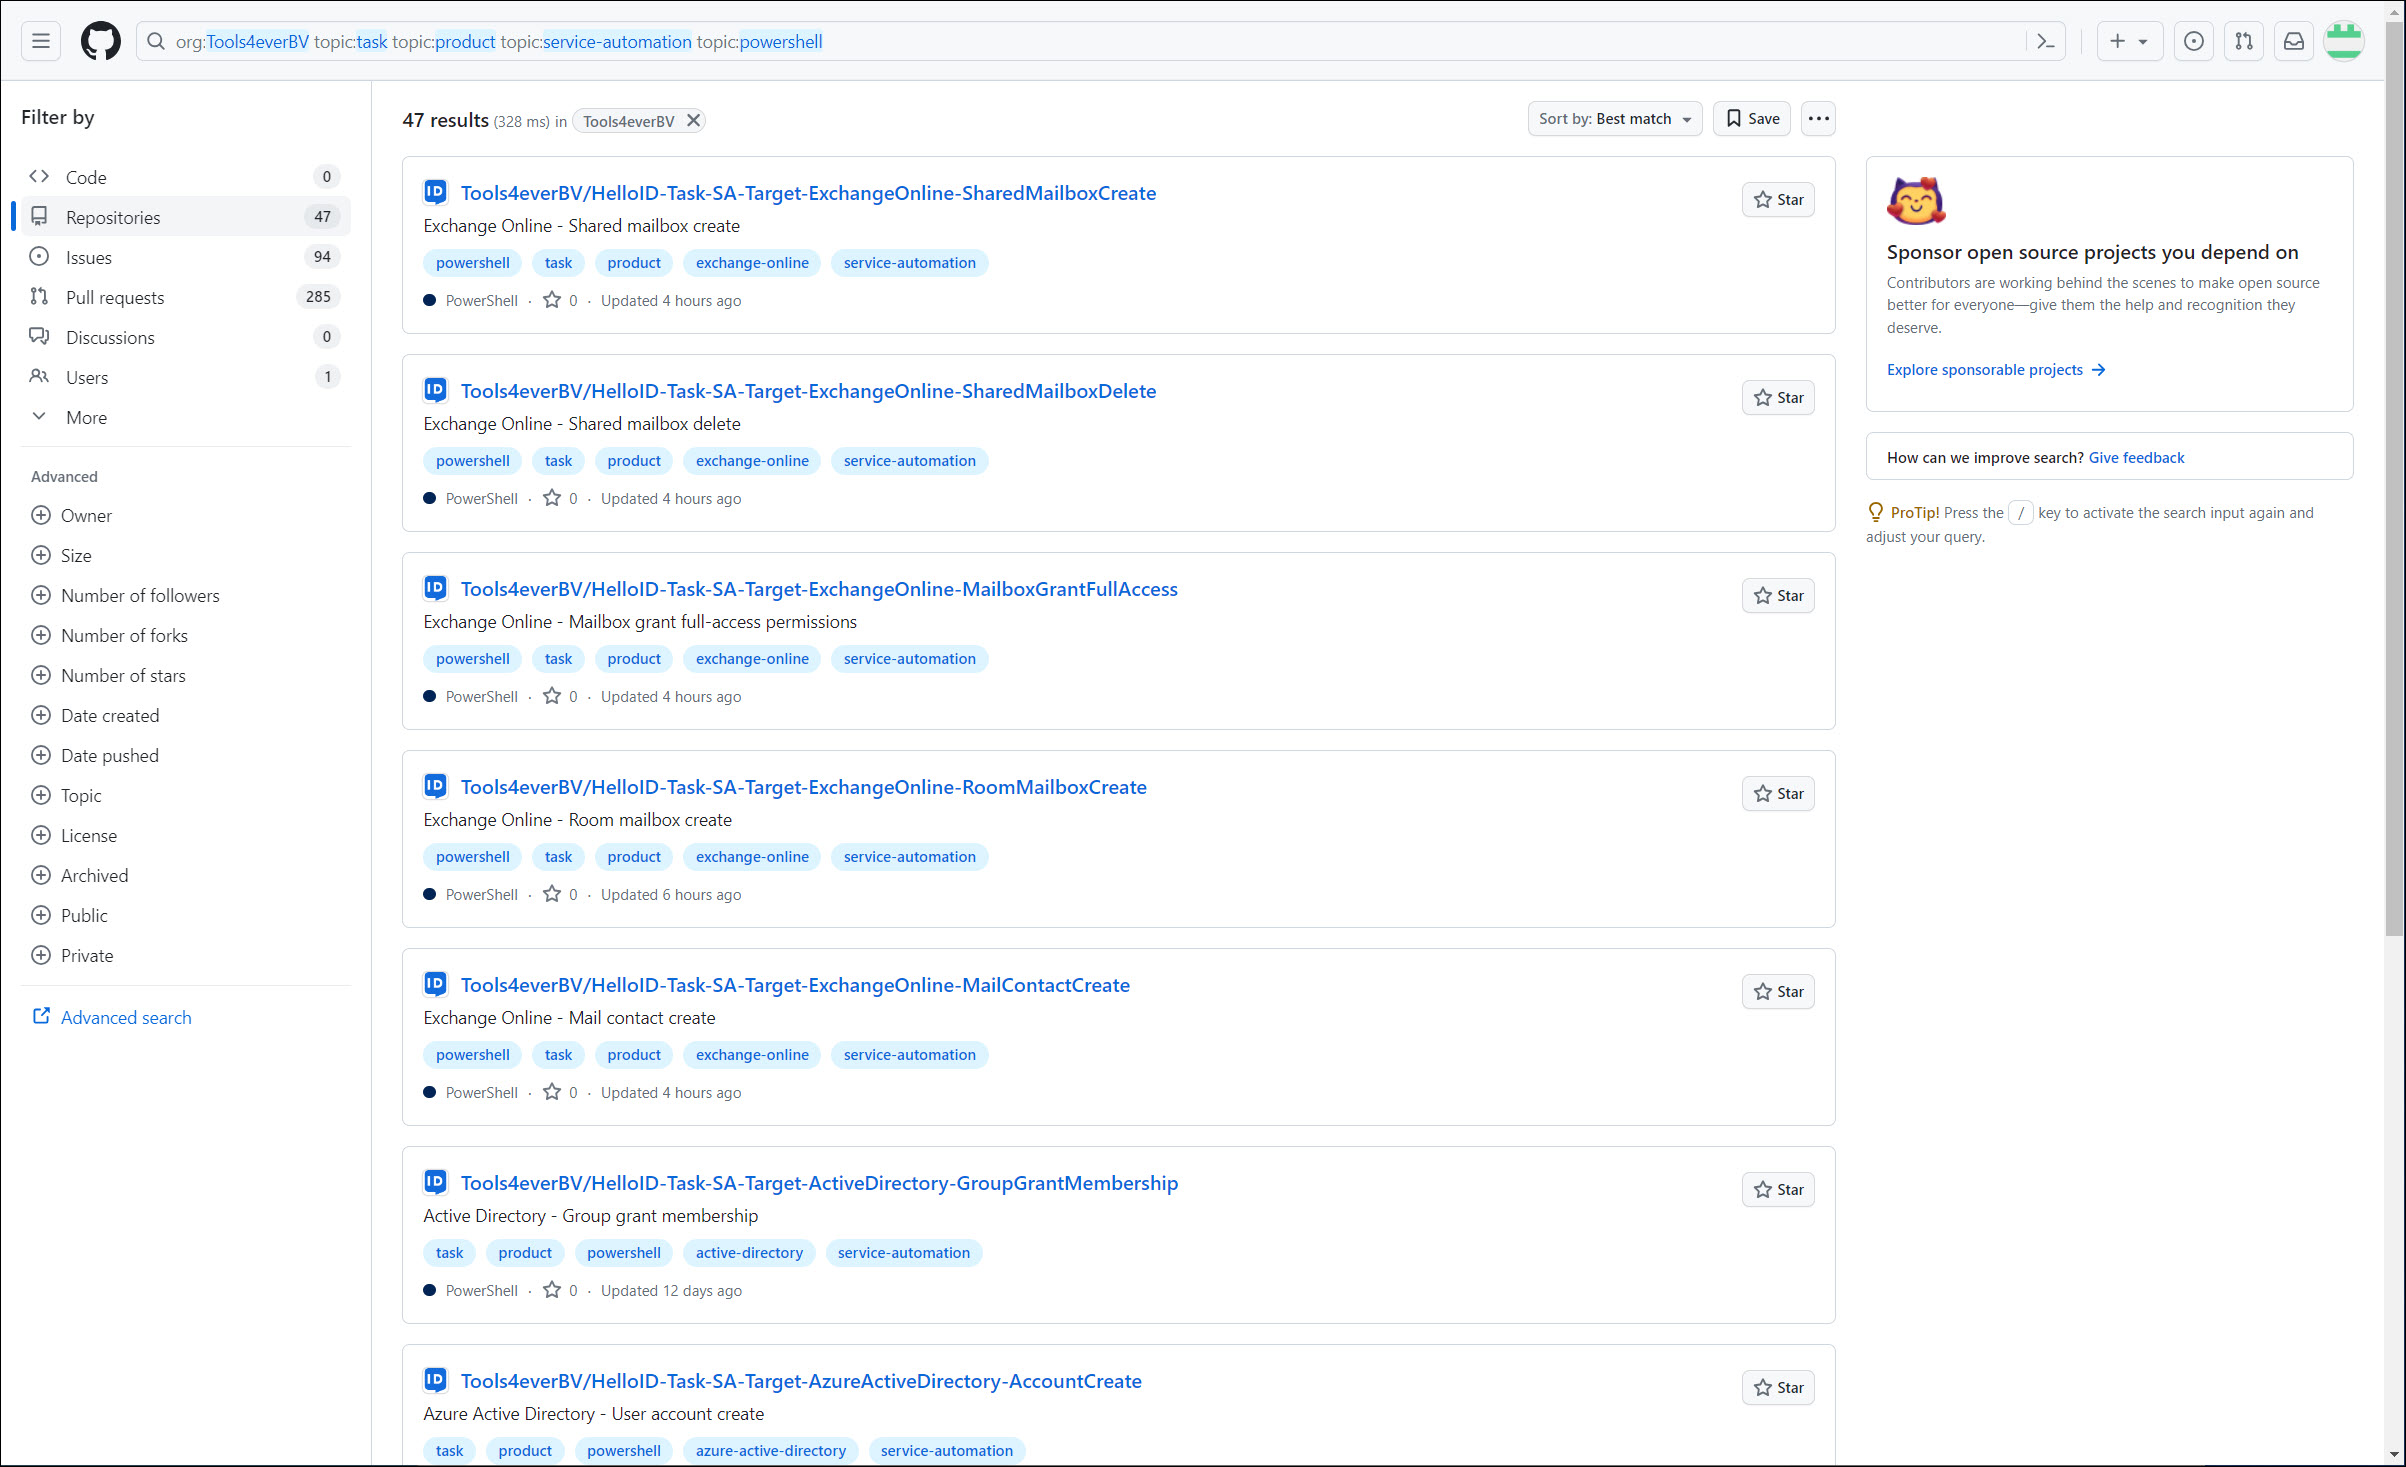Open the ExchangeOnline-SharedMailboxCreate repository link
The image size is (2406, 1467).
(808, 193)
